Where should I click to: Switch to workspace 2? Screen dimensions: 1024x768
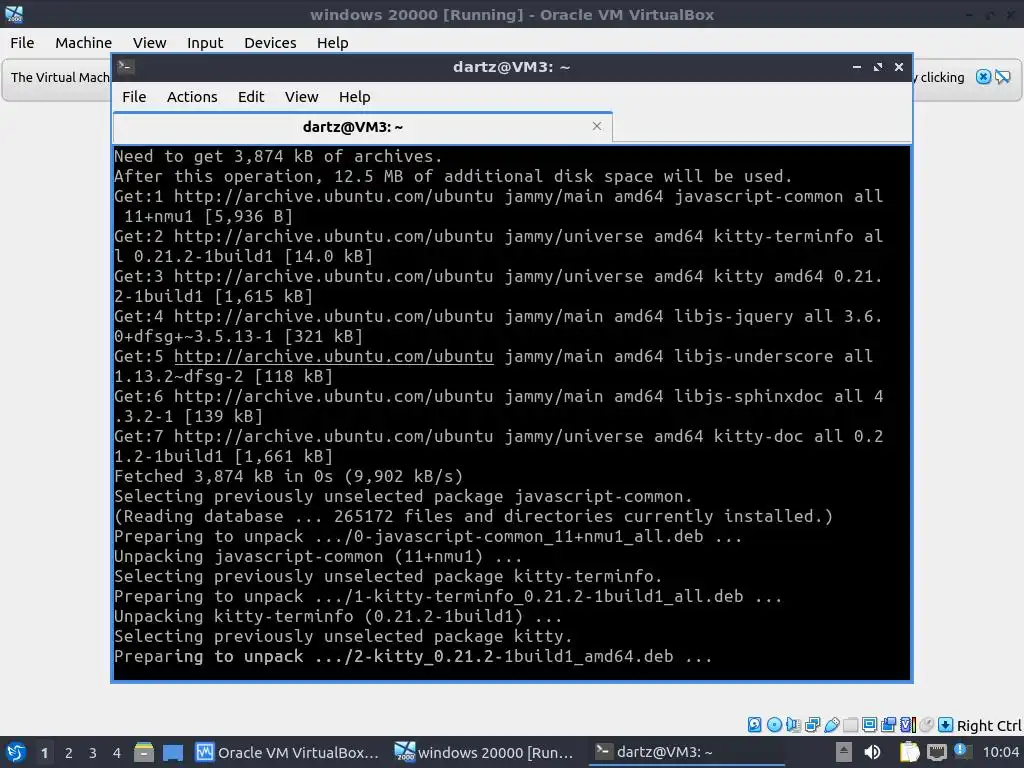coord(69,753)
